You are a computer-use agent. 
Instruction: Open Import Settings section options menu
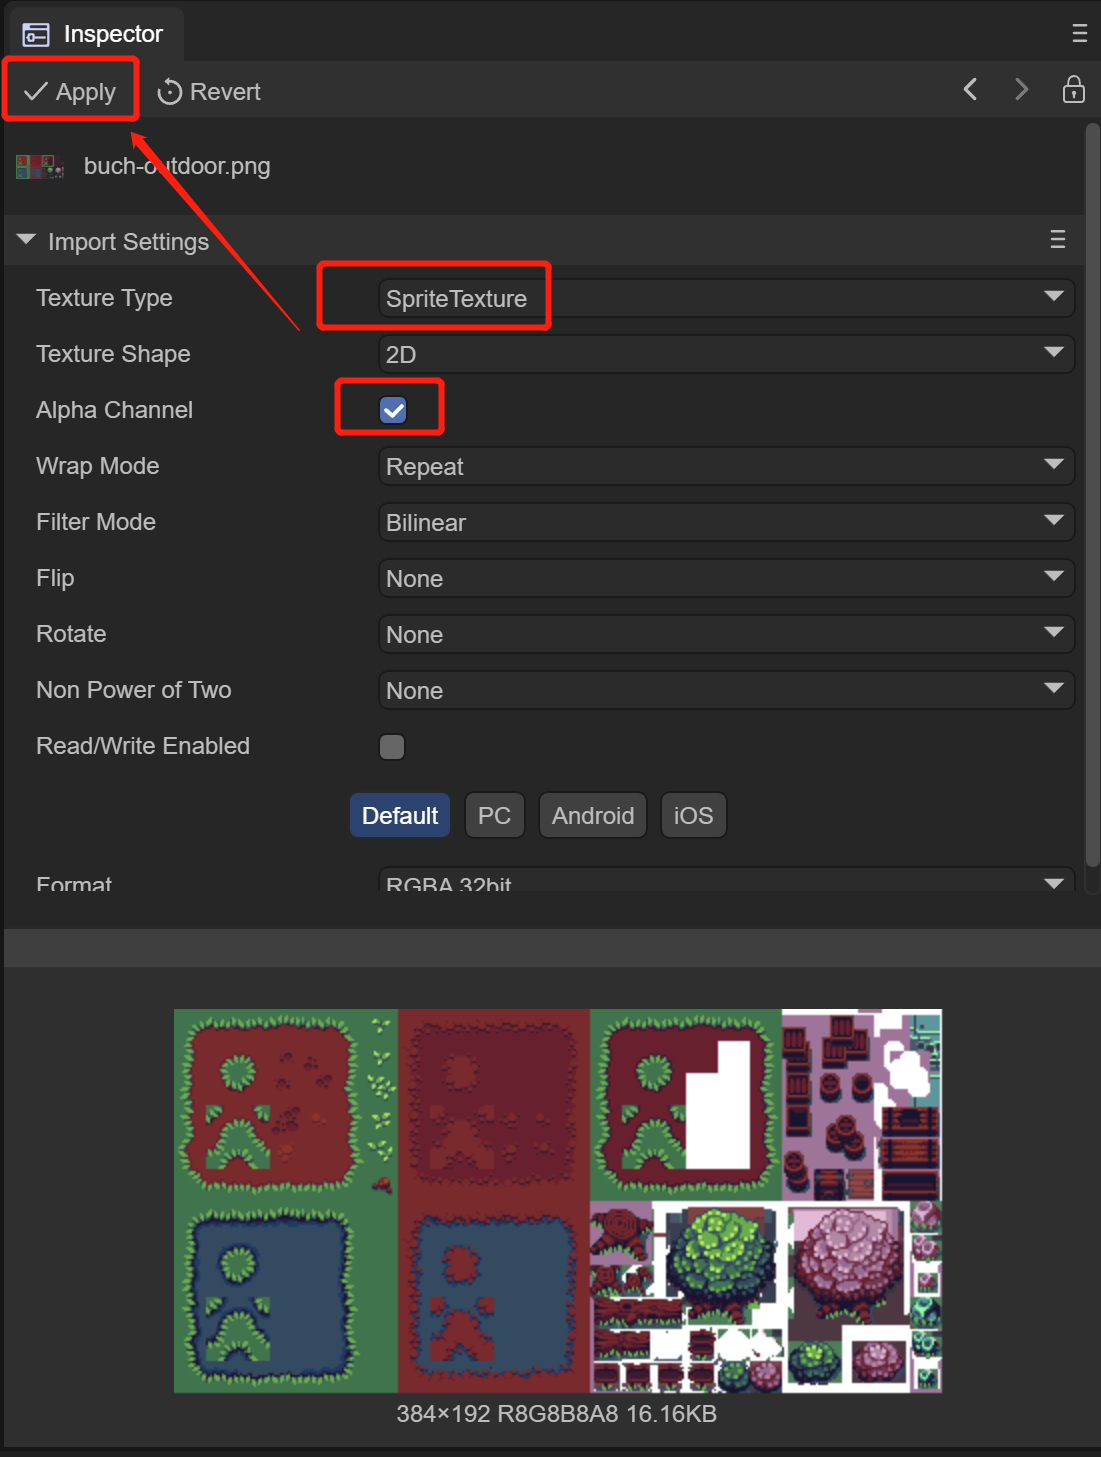(1057, 240)
